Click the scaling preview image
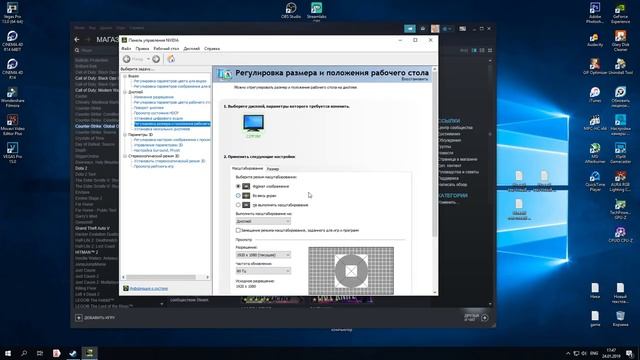This screenshot has width=640, height=360. pyautogui.click(x=351, y=271)
